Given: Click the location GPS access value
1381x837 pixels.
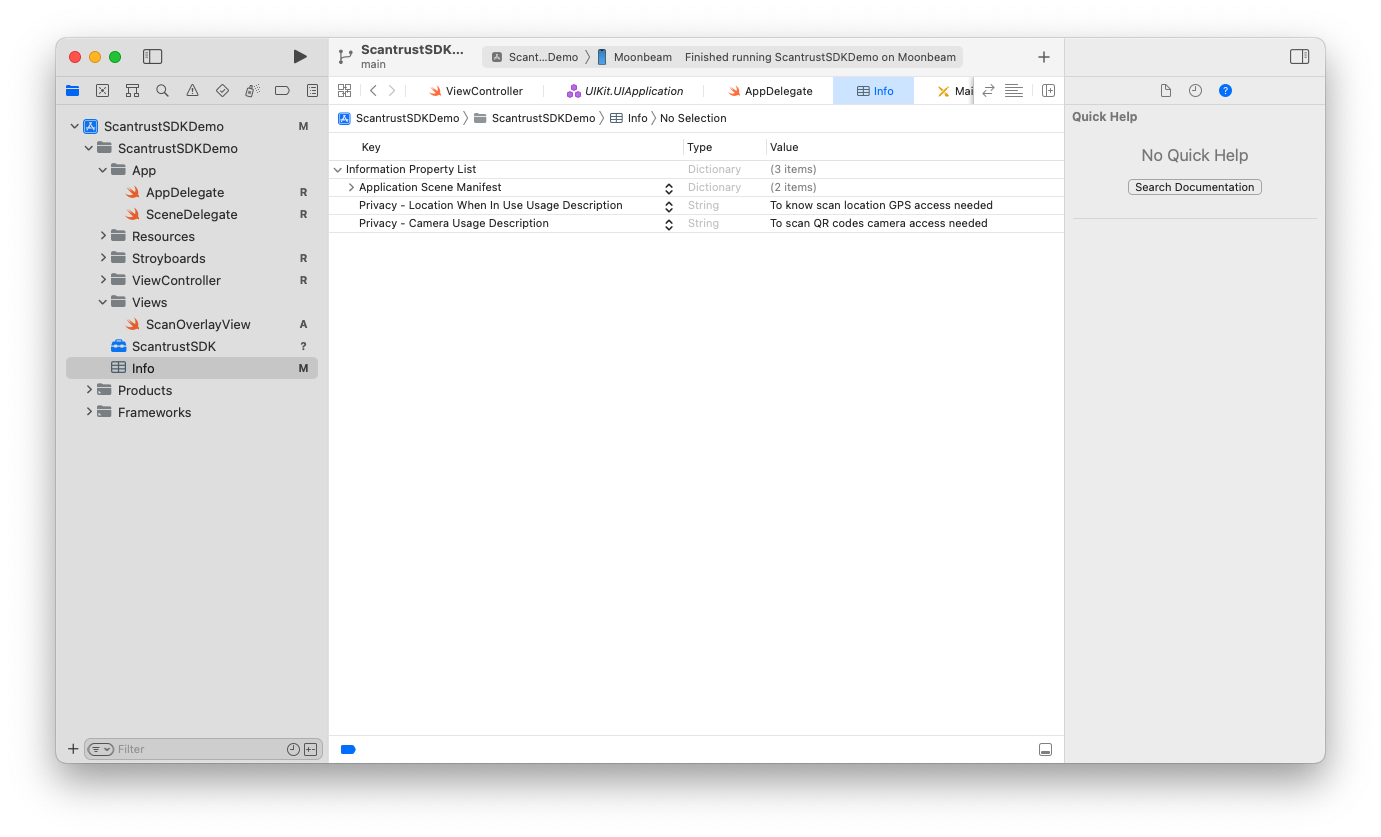Looking at the screenshot, I should pos(881,205).
